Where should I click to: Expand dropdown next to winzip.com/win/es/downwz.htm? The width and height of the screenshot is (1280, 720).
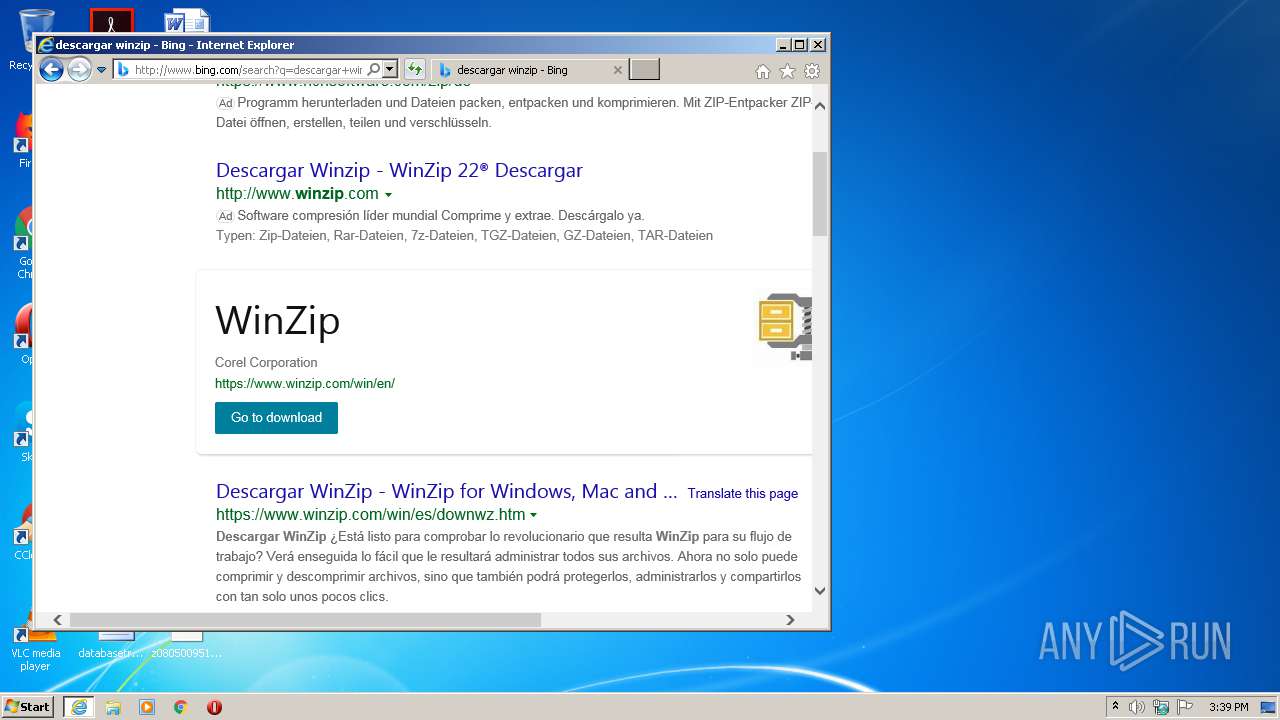(x=533, y=515)
